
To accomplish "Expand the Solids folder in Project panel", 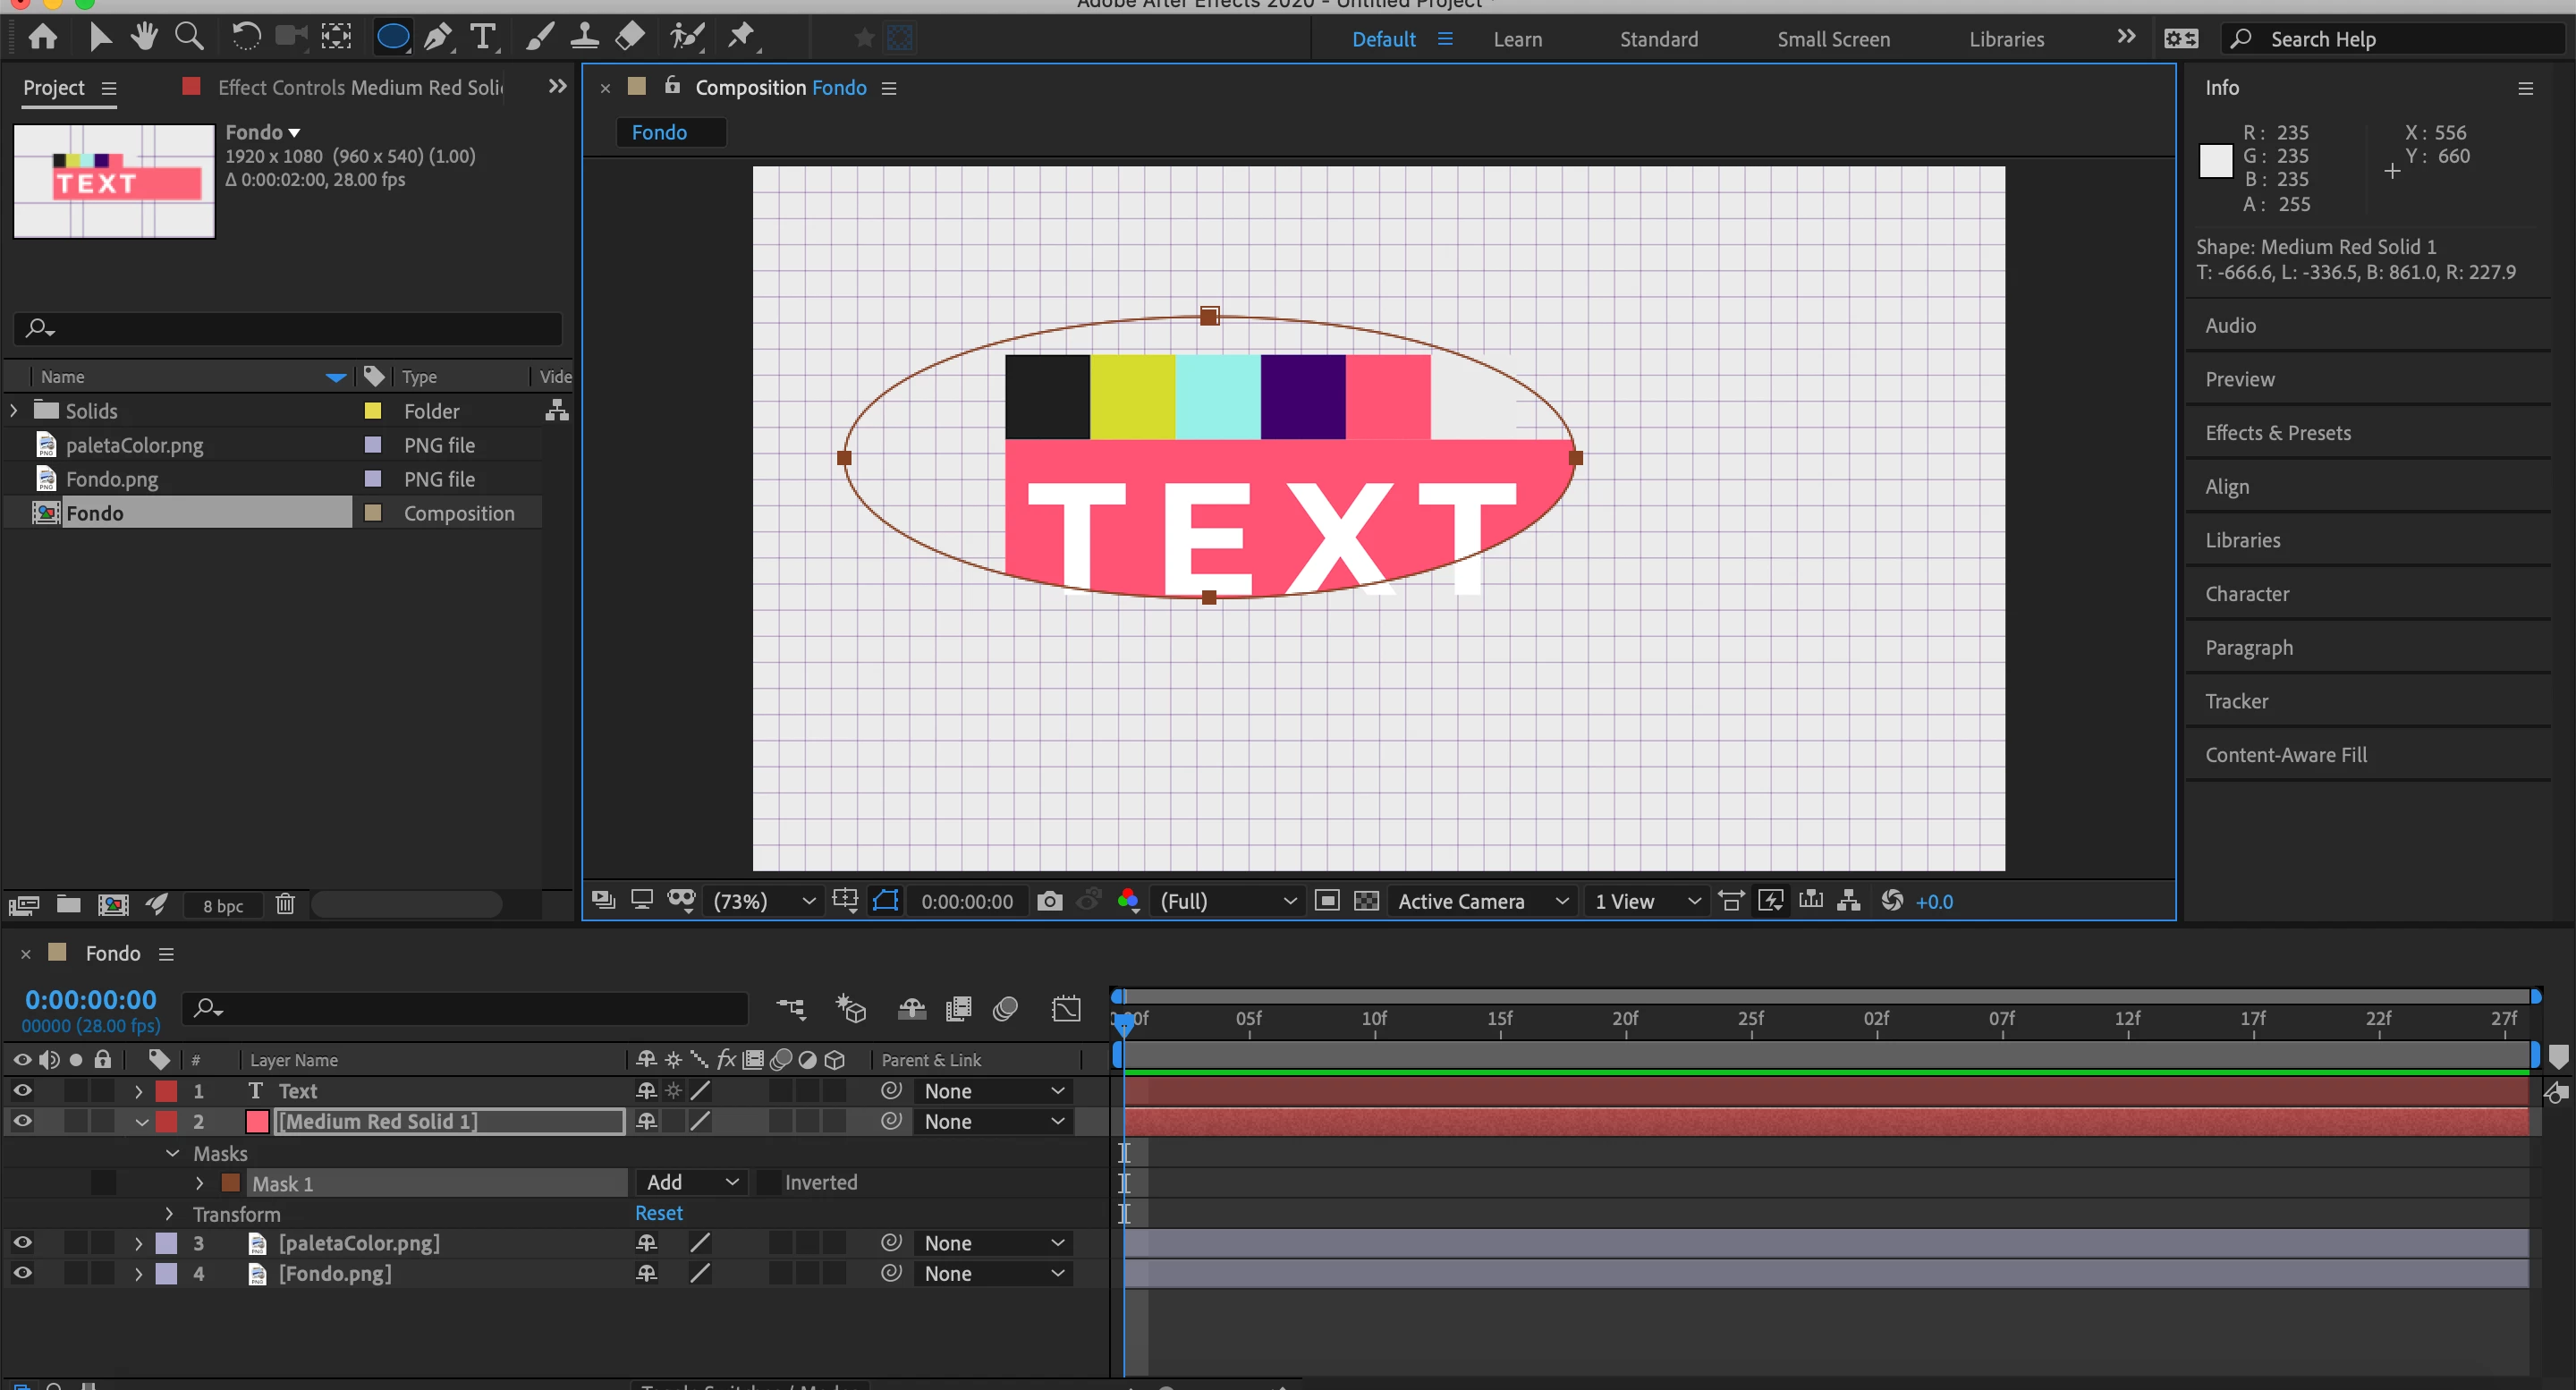I will (x=14, y=411).
